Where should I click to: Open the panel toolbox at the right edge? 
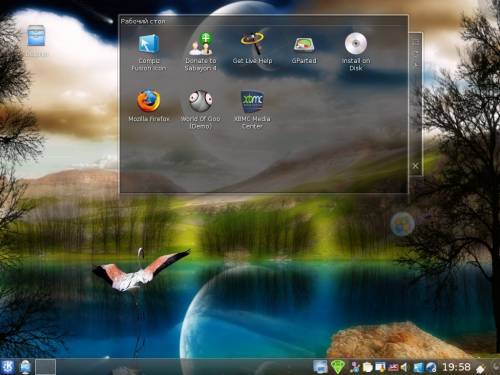tap(496, 367)
